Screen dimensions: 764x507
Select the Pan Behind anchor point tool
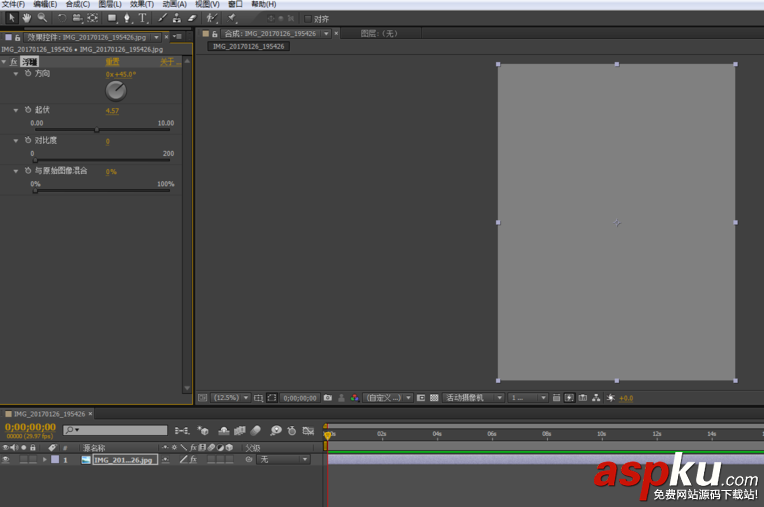93,18
